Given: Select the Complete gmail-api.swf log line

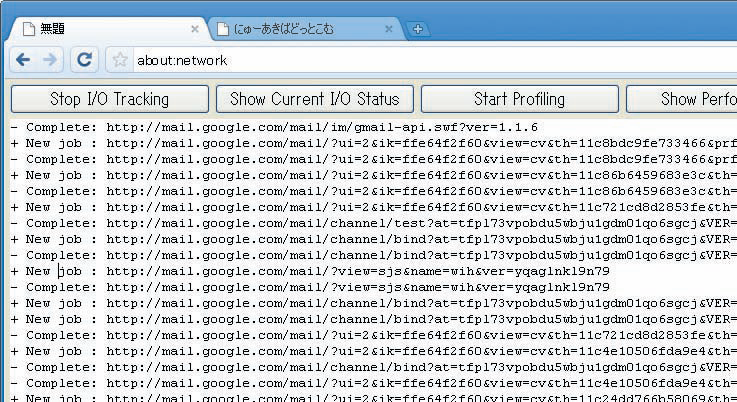Looking at the screenshot, I should [x=274, y=127].
